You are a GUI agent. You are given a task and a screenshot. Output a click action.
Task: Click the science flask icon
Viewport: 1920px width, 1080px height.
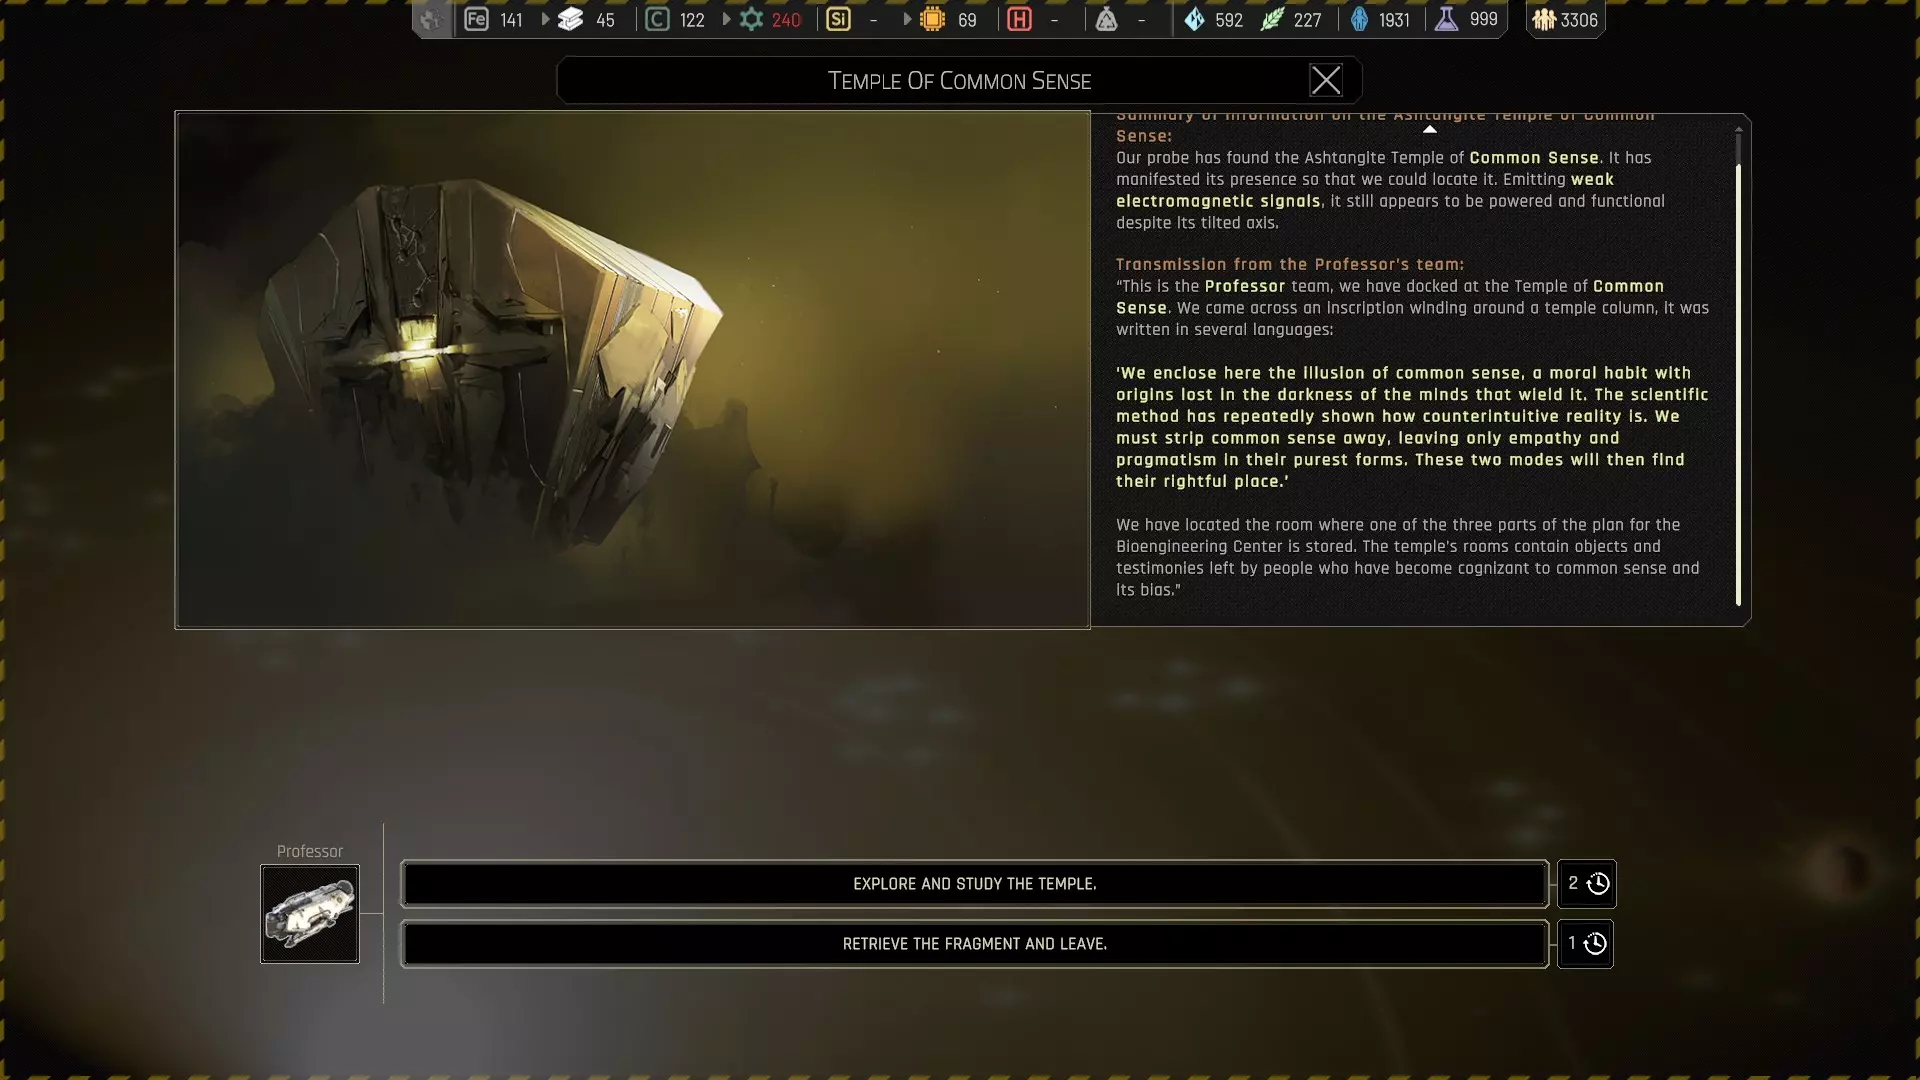point(1446,19)
